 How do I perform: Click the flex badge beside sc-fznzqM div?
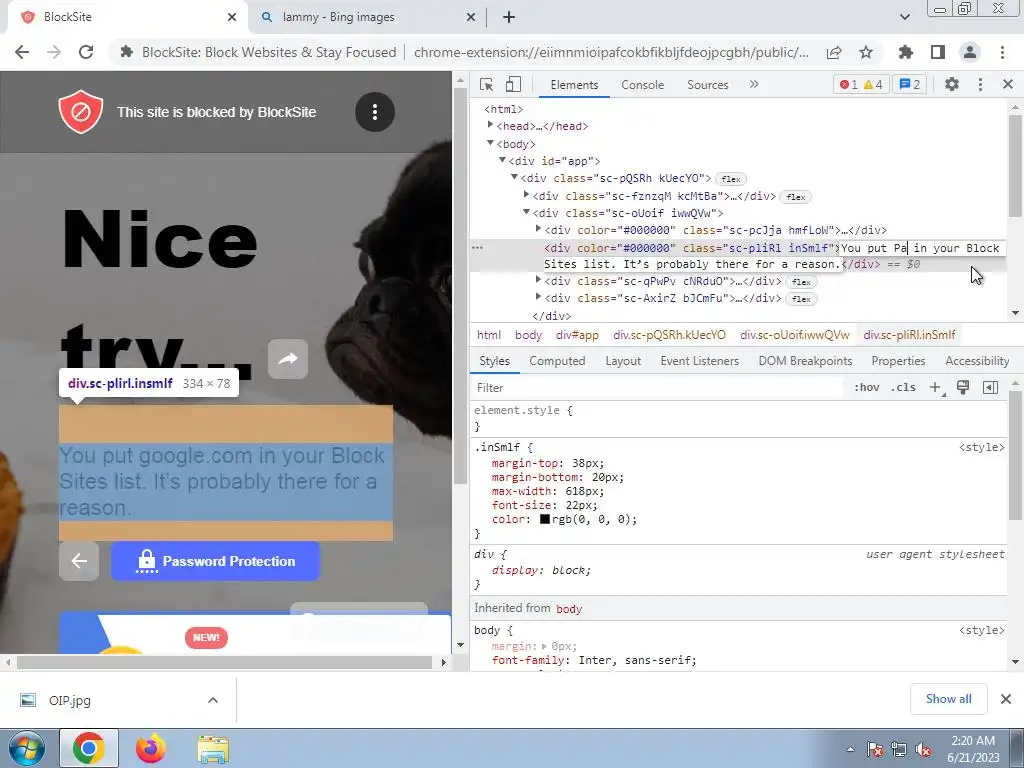coord(795,197)
